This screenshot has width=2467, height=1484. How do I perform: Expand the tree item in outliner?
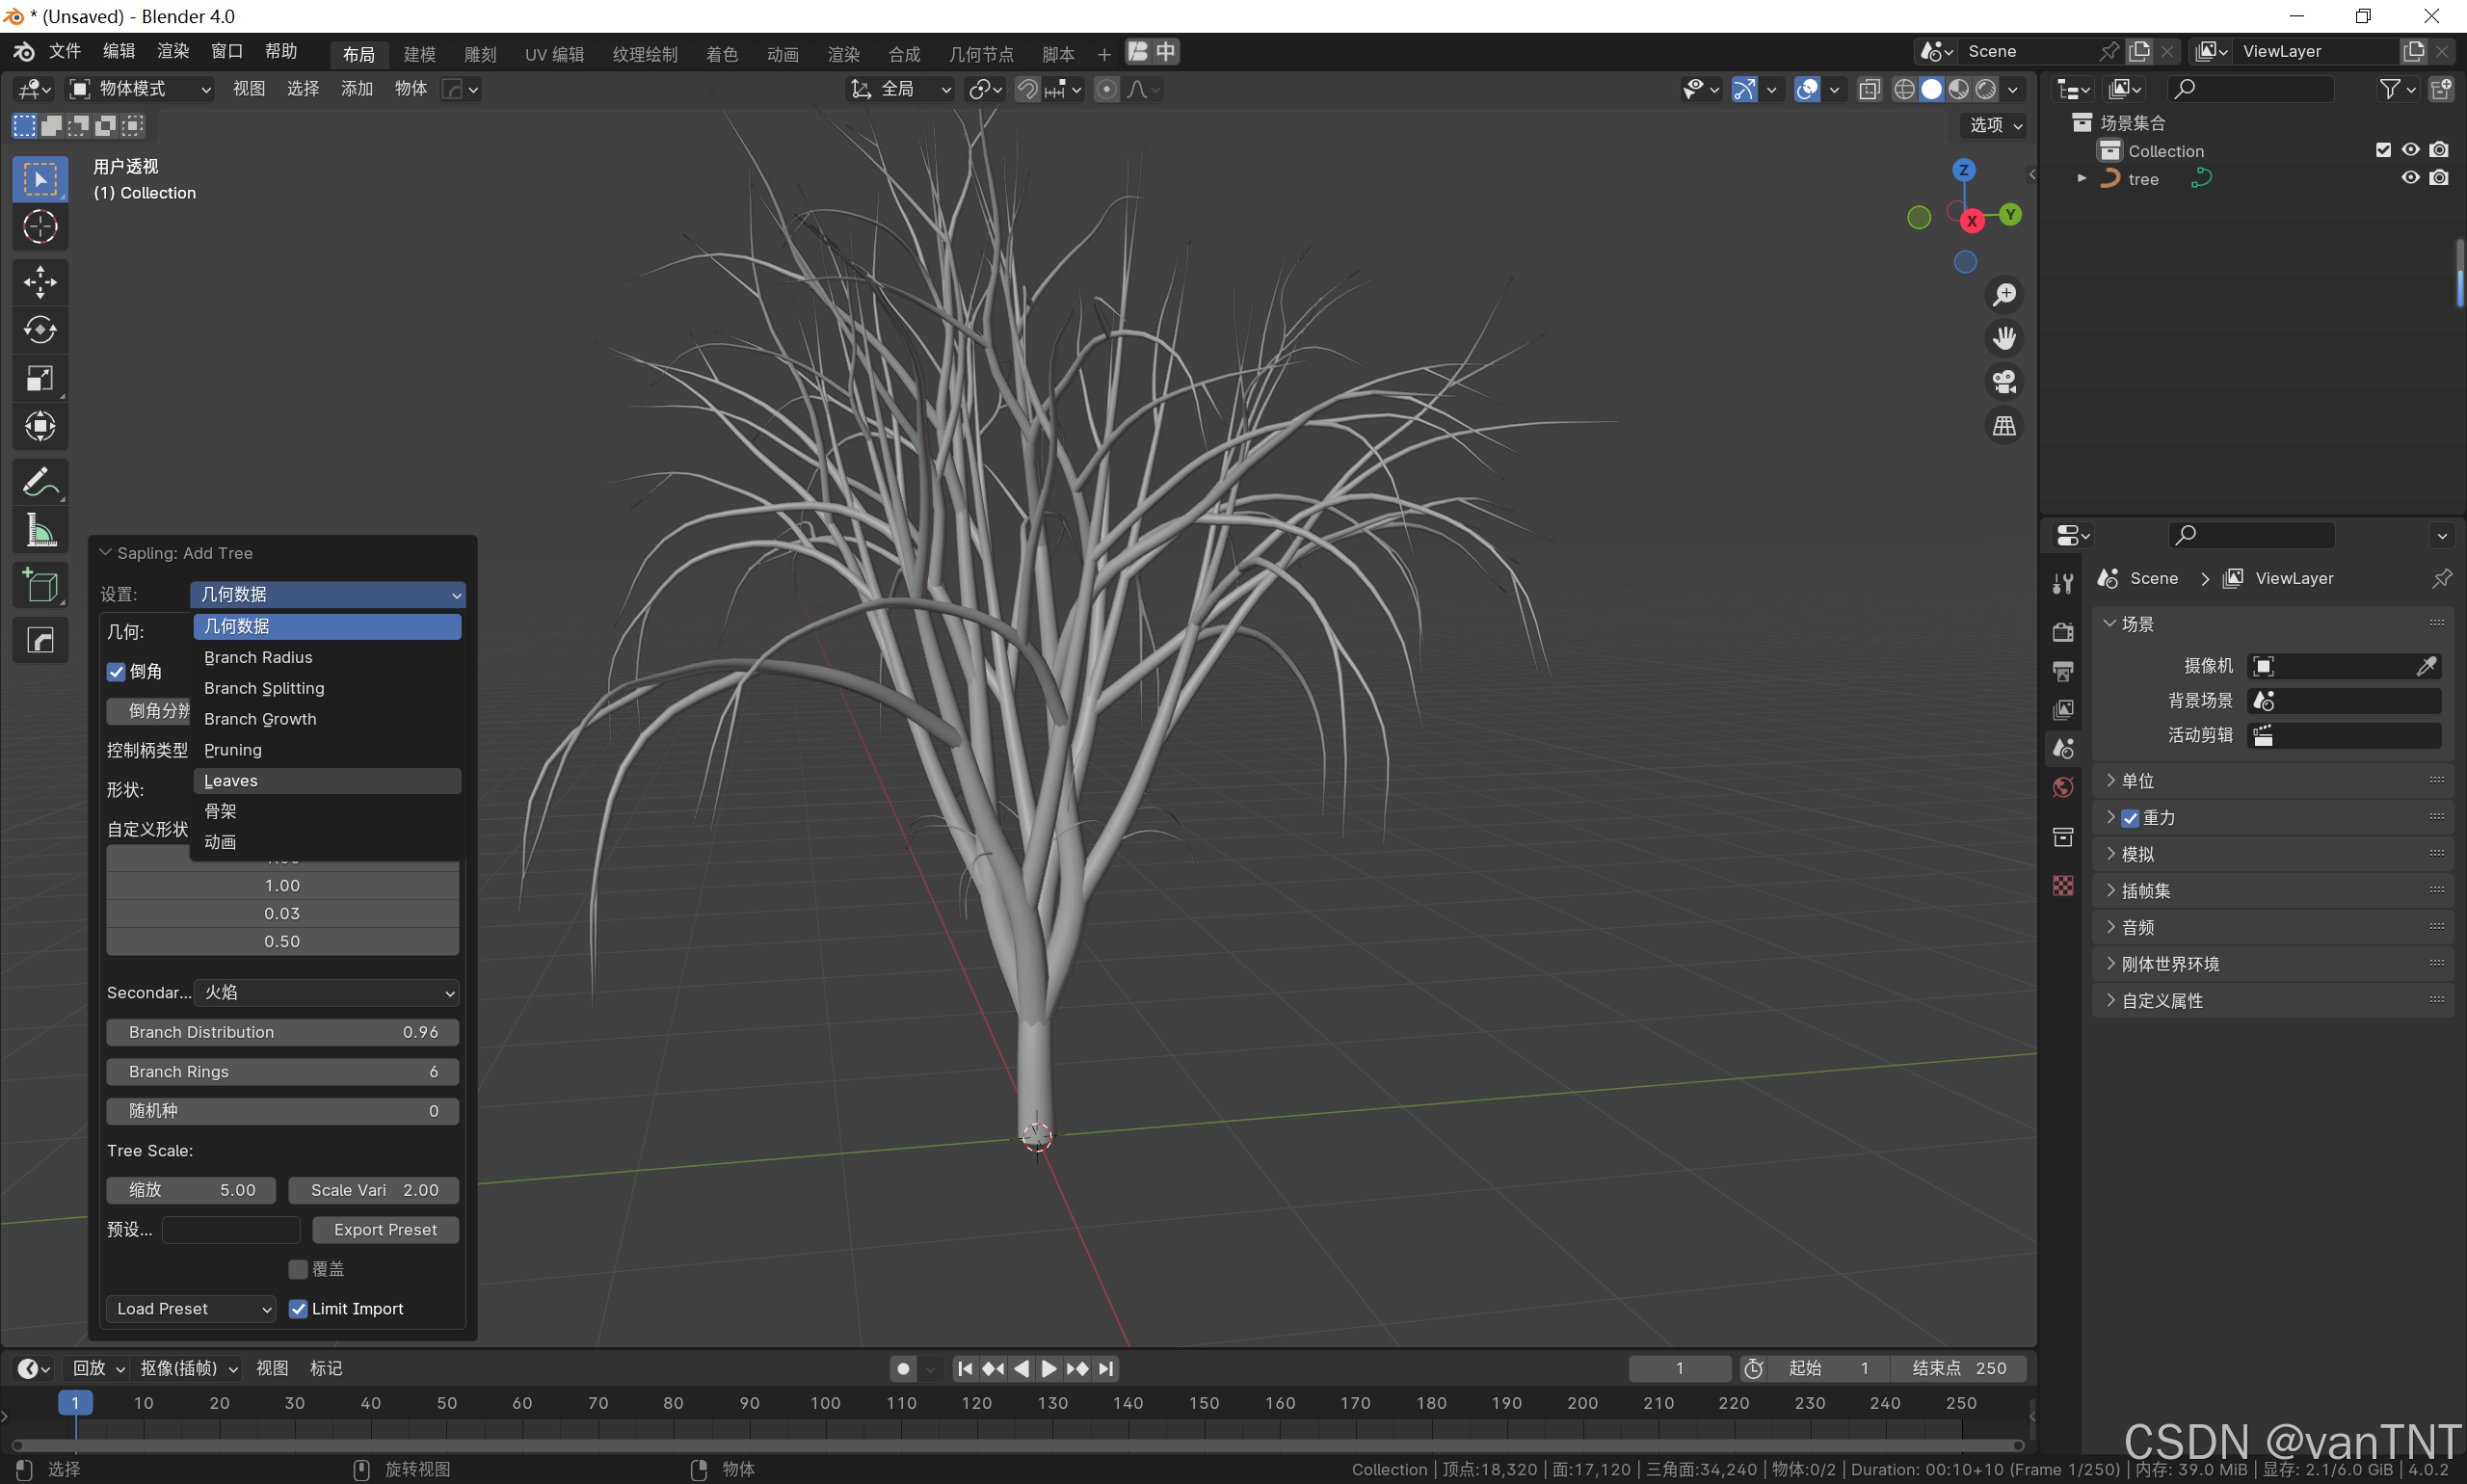(2082, 178)
